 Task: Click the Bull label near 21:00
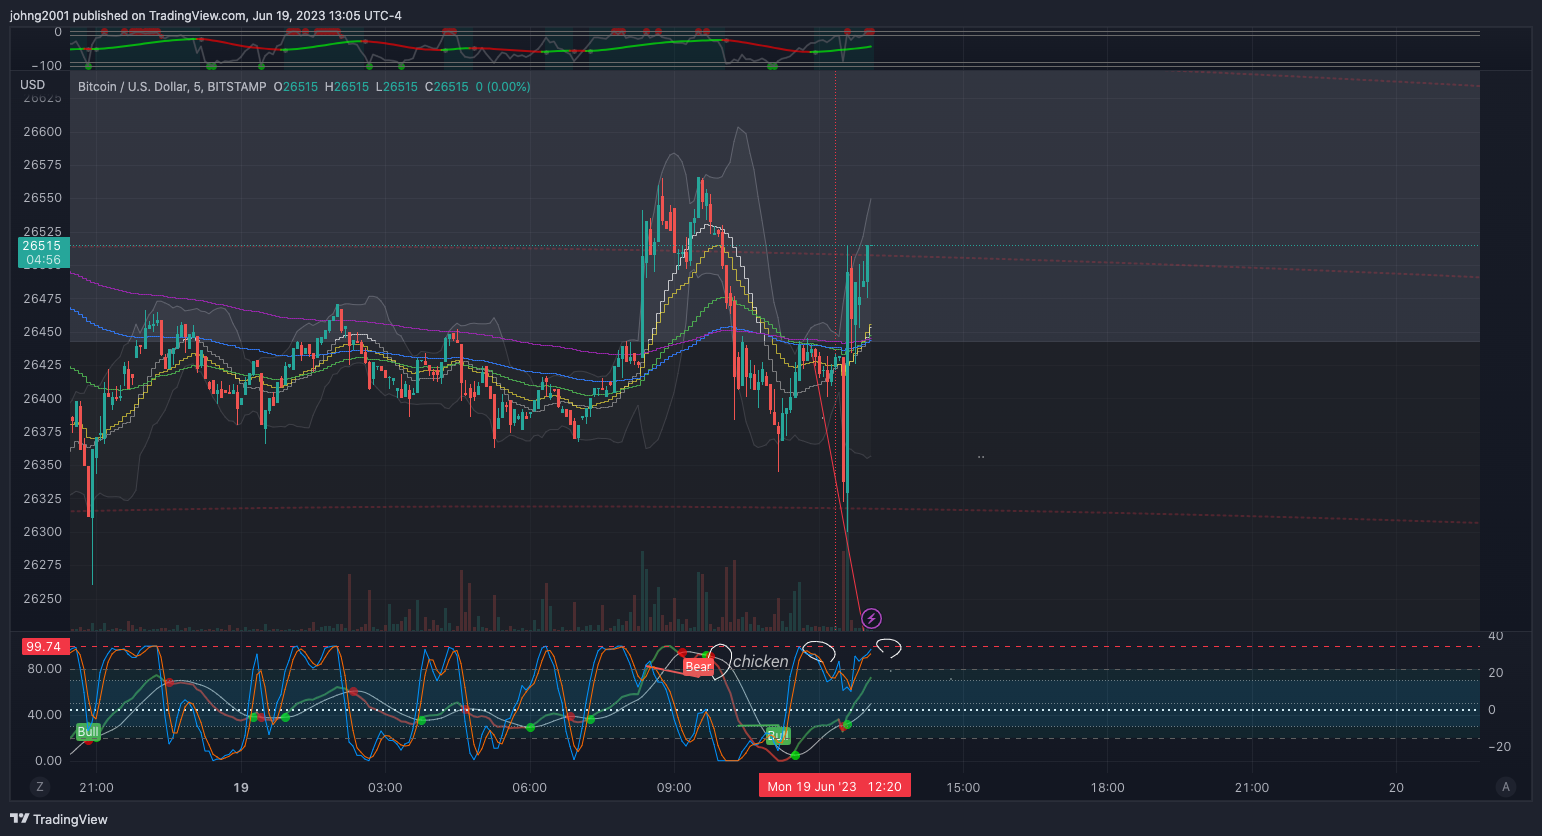tap(88, 732)
